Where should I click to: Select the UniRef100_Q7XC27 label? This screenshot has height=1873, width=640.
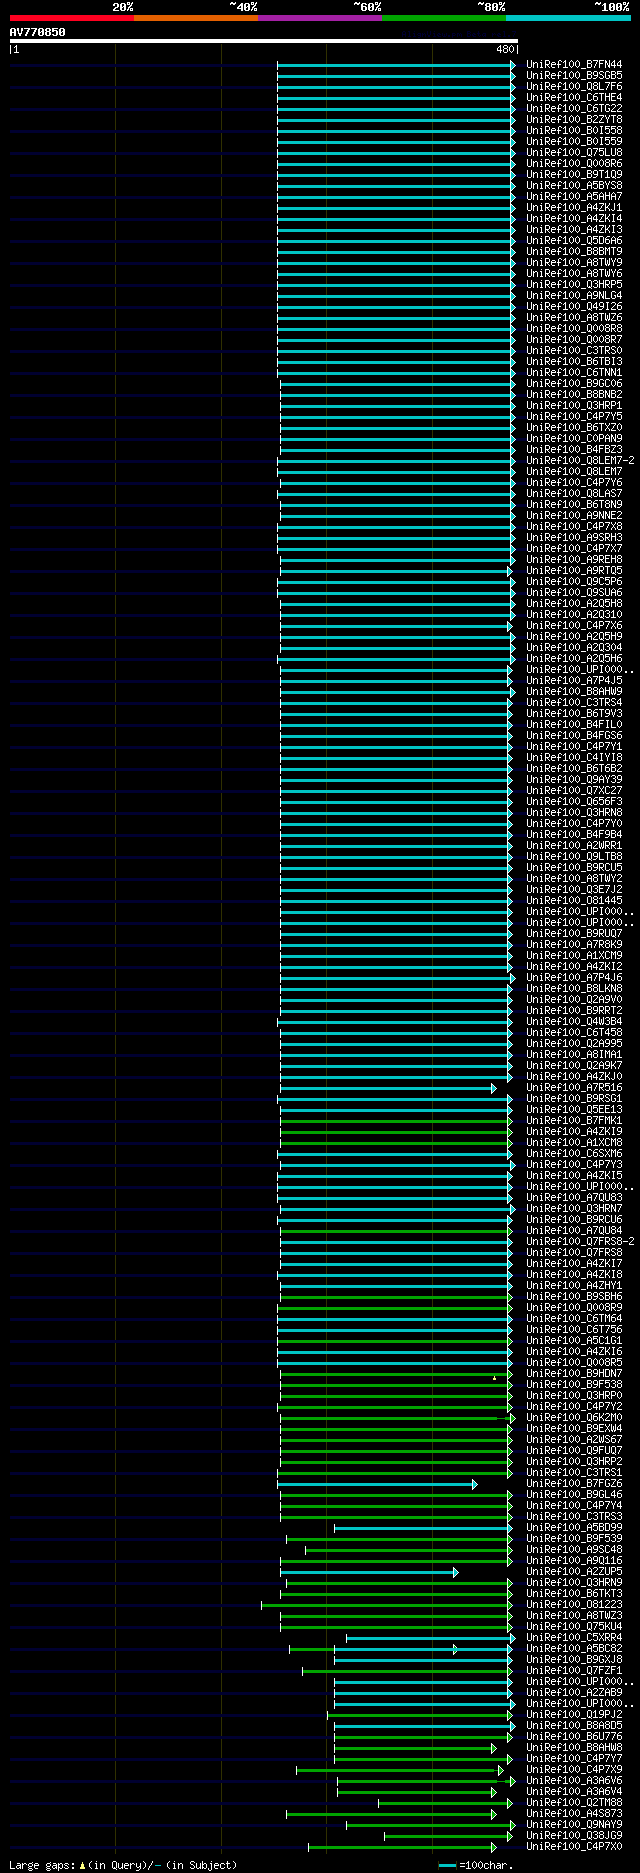pos(574,791)
